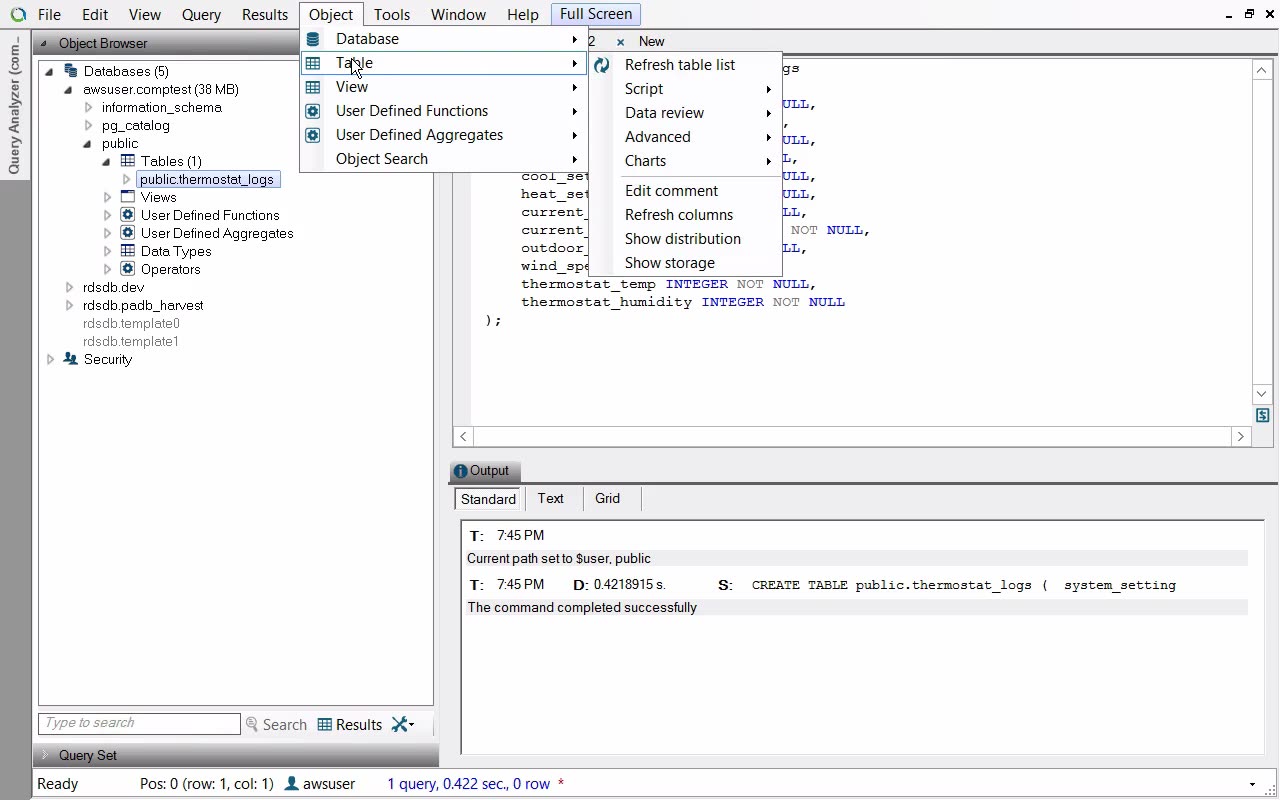Click the Full Screen button
This screenshot has height=800, width=1280.
[595, 14]
